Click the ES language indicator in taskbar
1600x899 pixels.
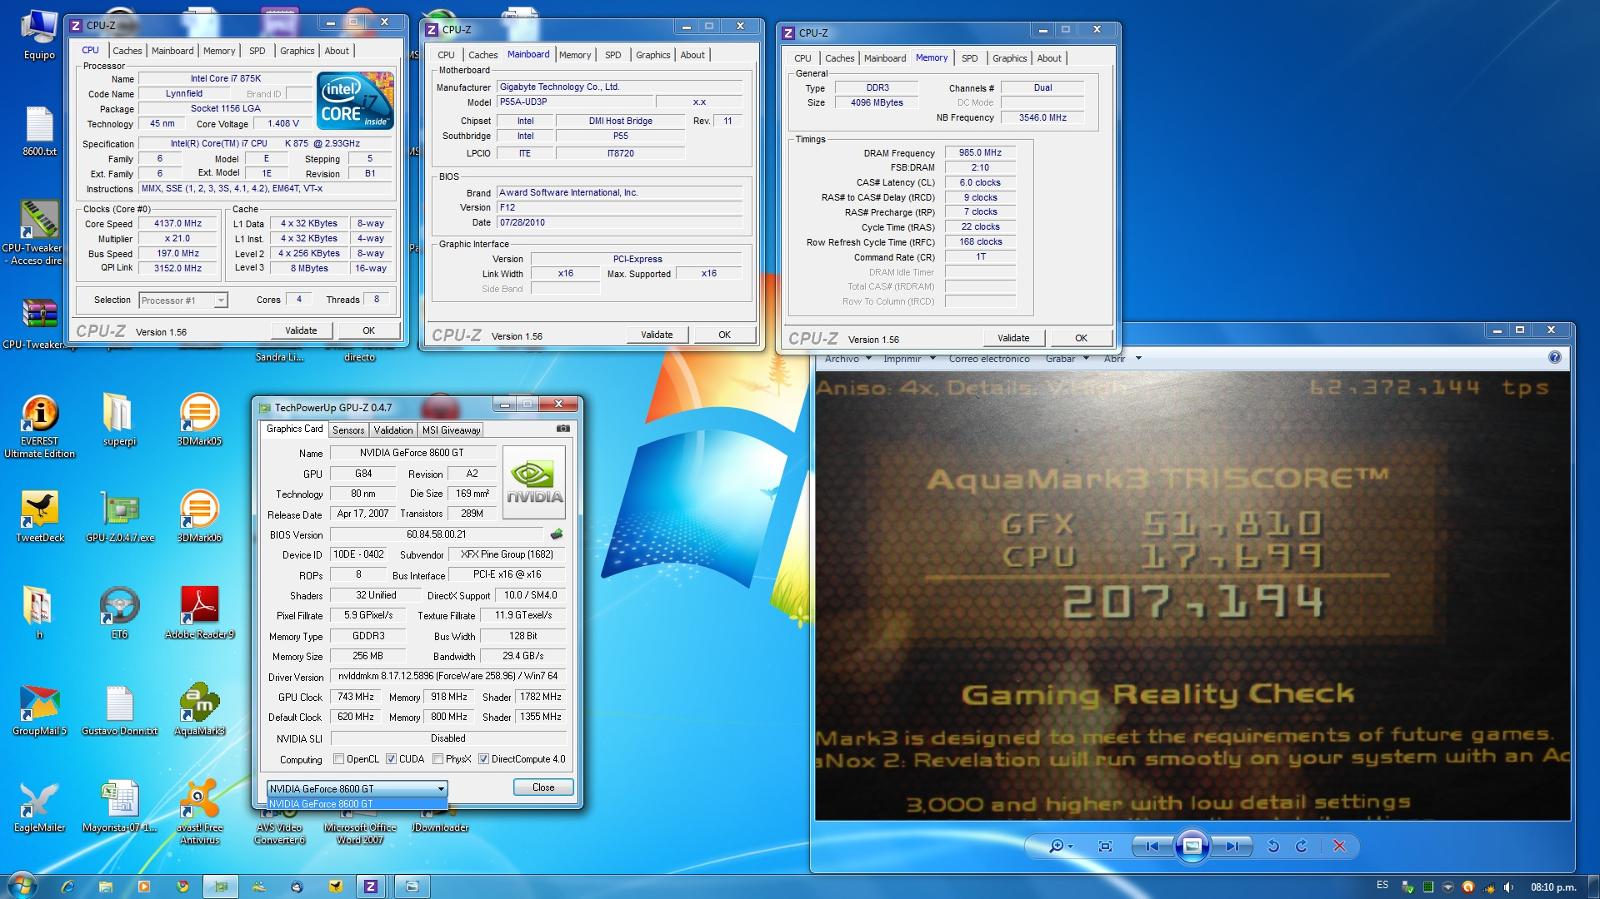[1382, 885]
